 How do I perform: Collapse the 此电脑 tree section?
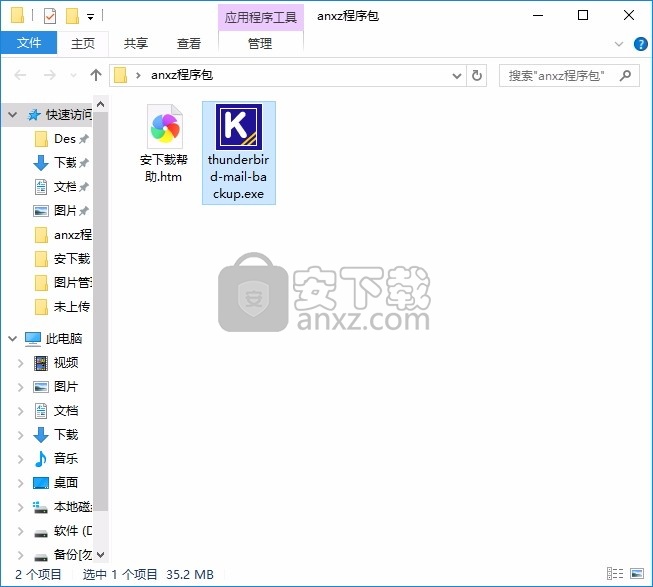12,339
